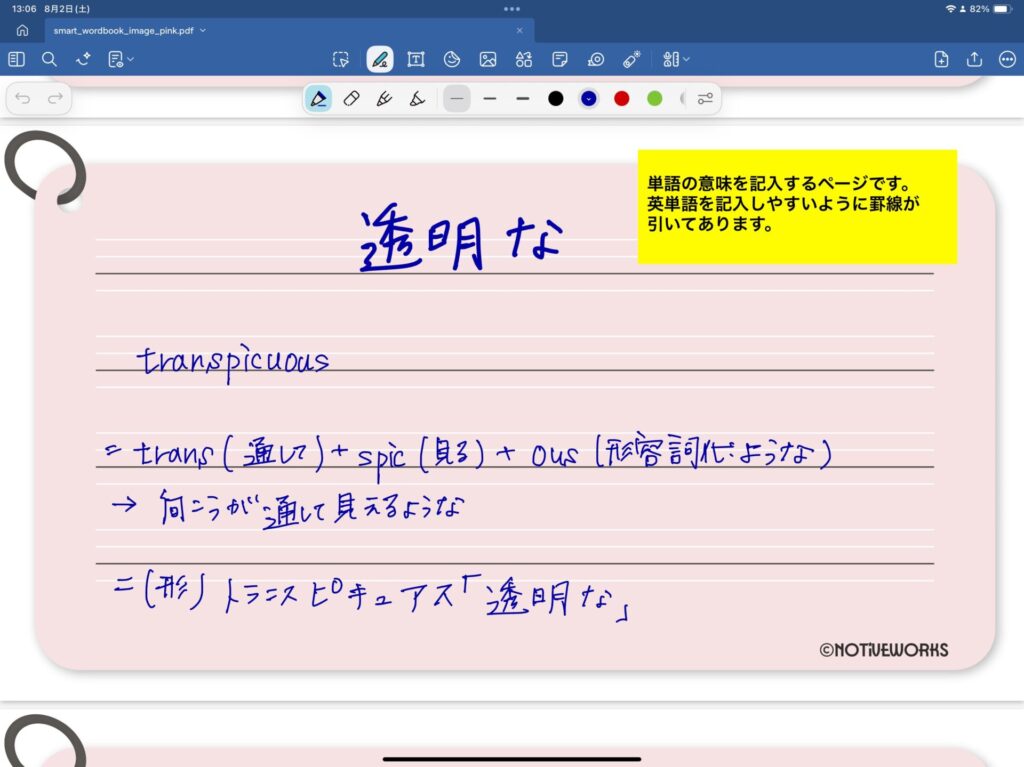Tap the handwritten text トランスピキュアス

tap(338, 595)
